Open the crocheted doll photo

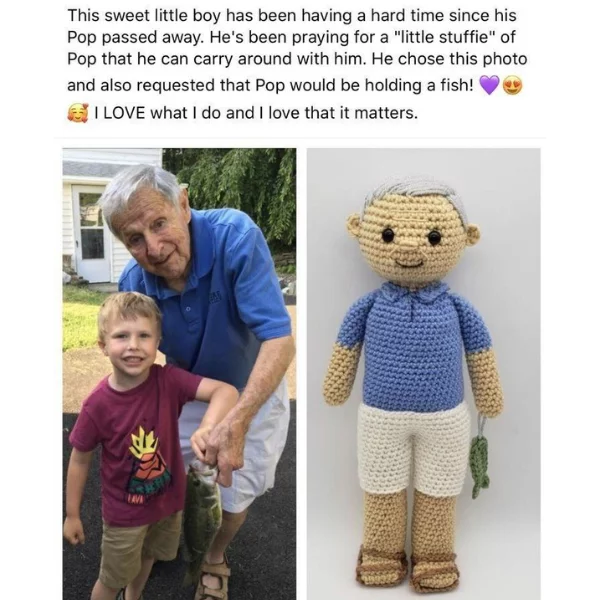(423, 373)
